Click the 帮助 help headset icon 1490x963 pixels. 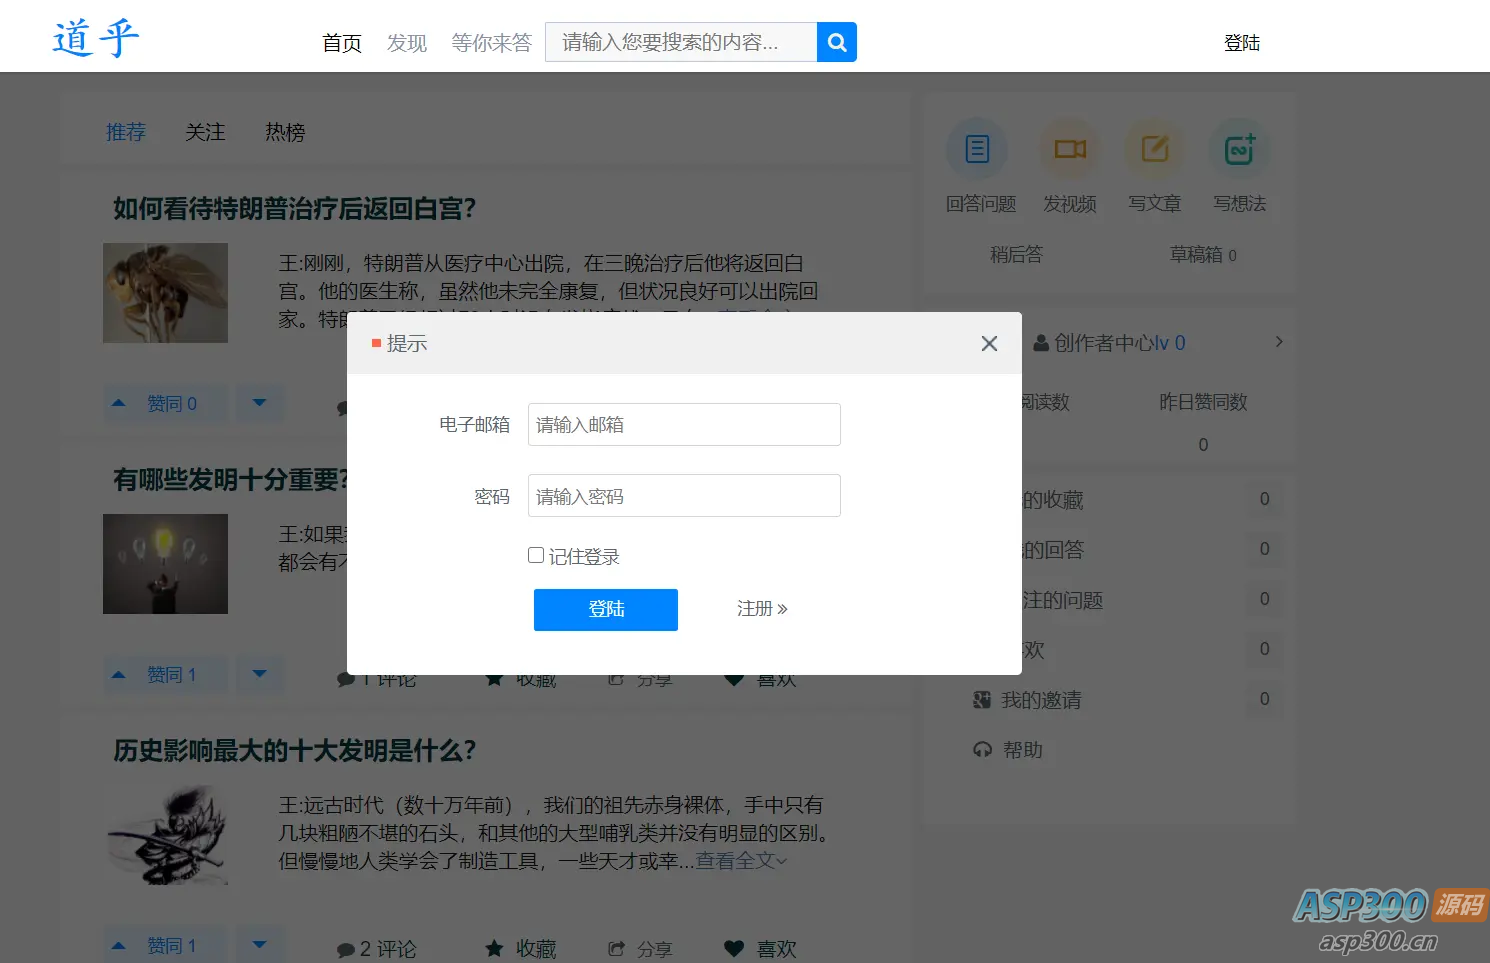(x=982, y=750)
